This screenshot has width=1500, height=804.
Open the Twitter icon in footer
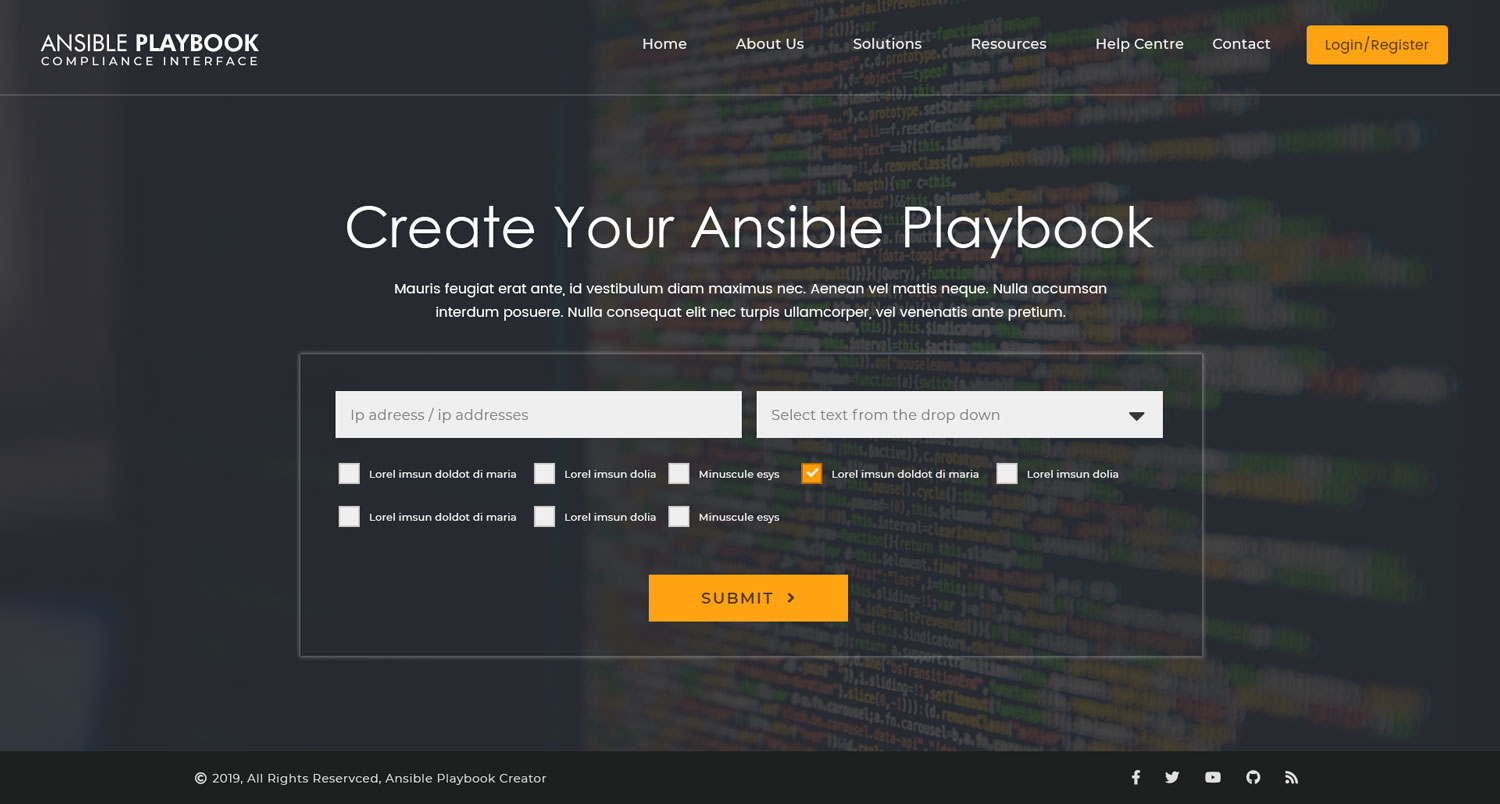click(x=1172, y=777)
